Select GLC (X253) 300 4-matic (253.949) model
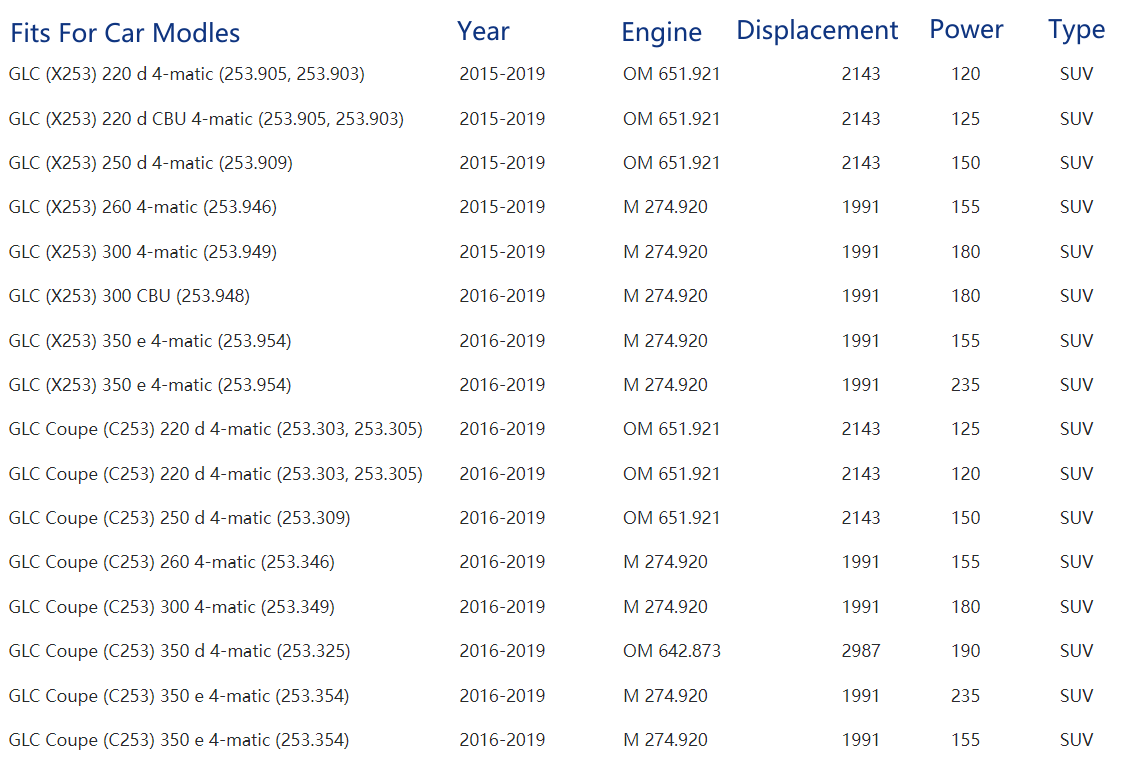 [142, 252]
